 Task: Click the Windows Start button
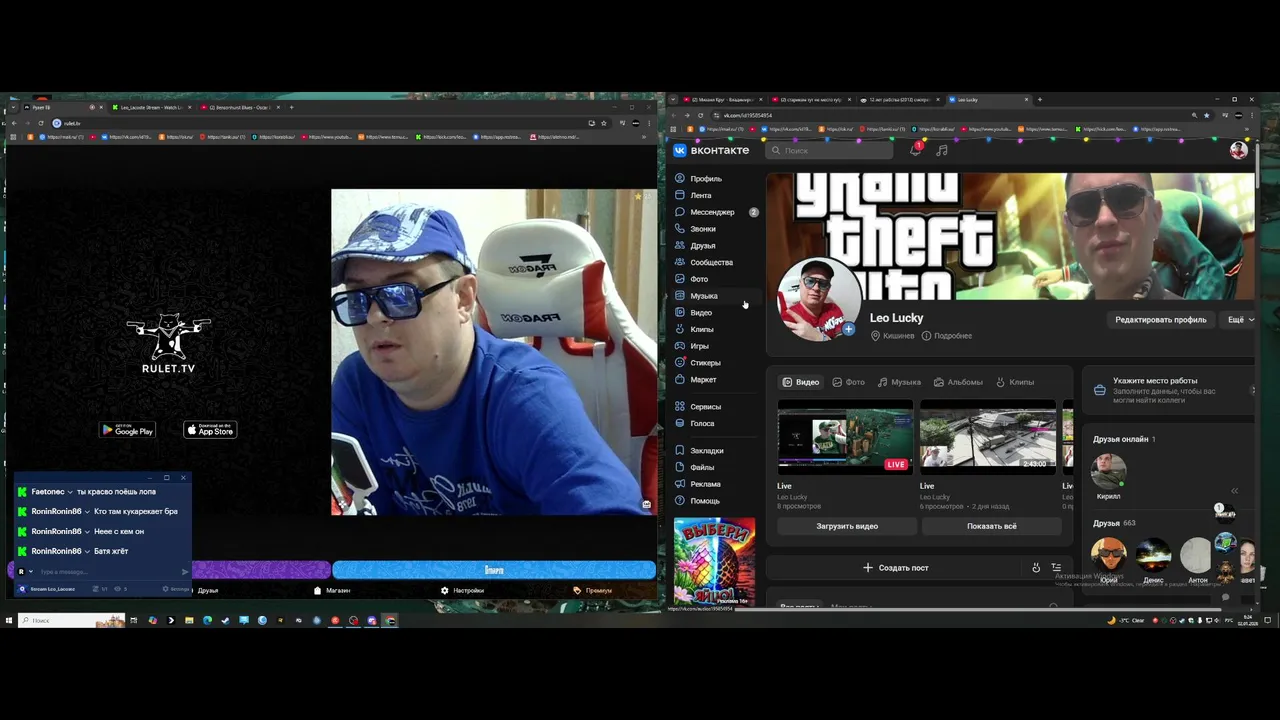(x=9, y=620)
